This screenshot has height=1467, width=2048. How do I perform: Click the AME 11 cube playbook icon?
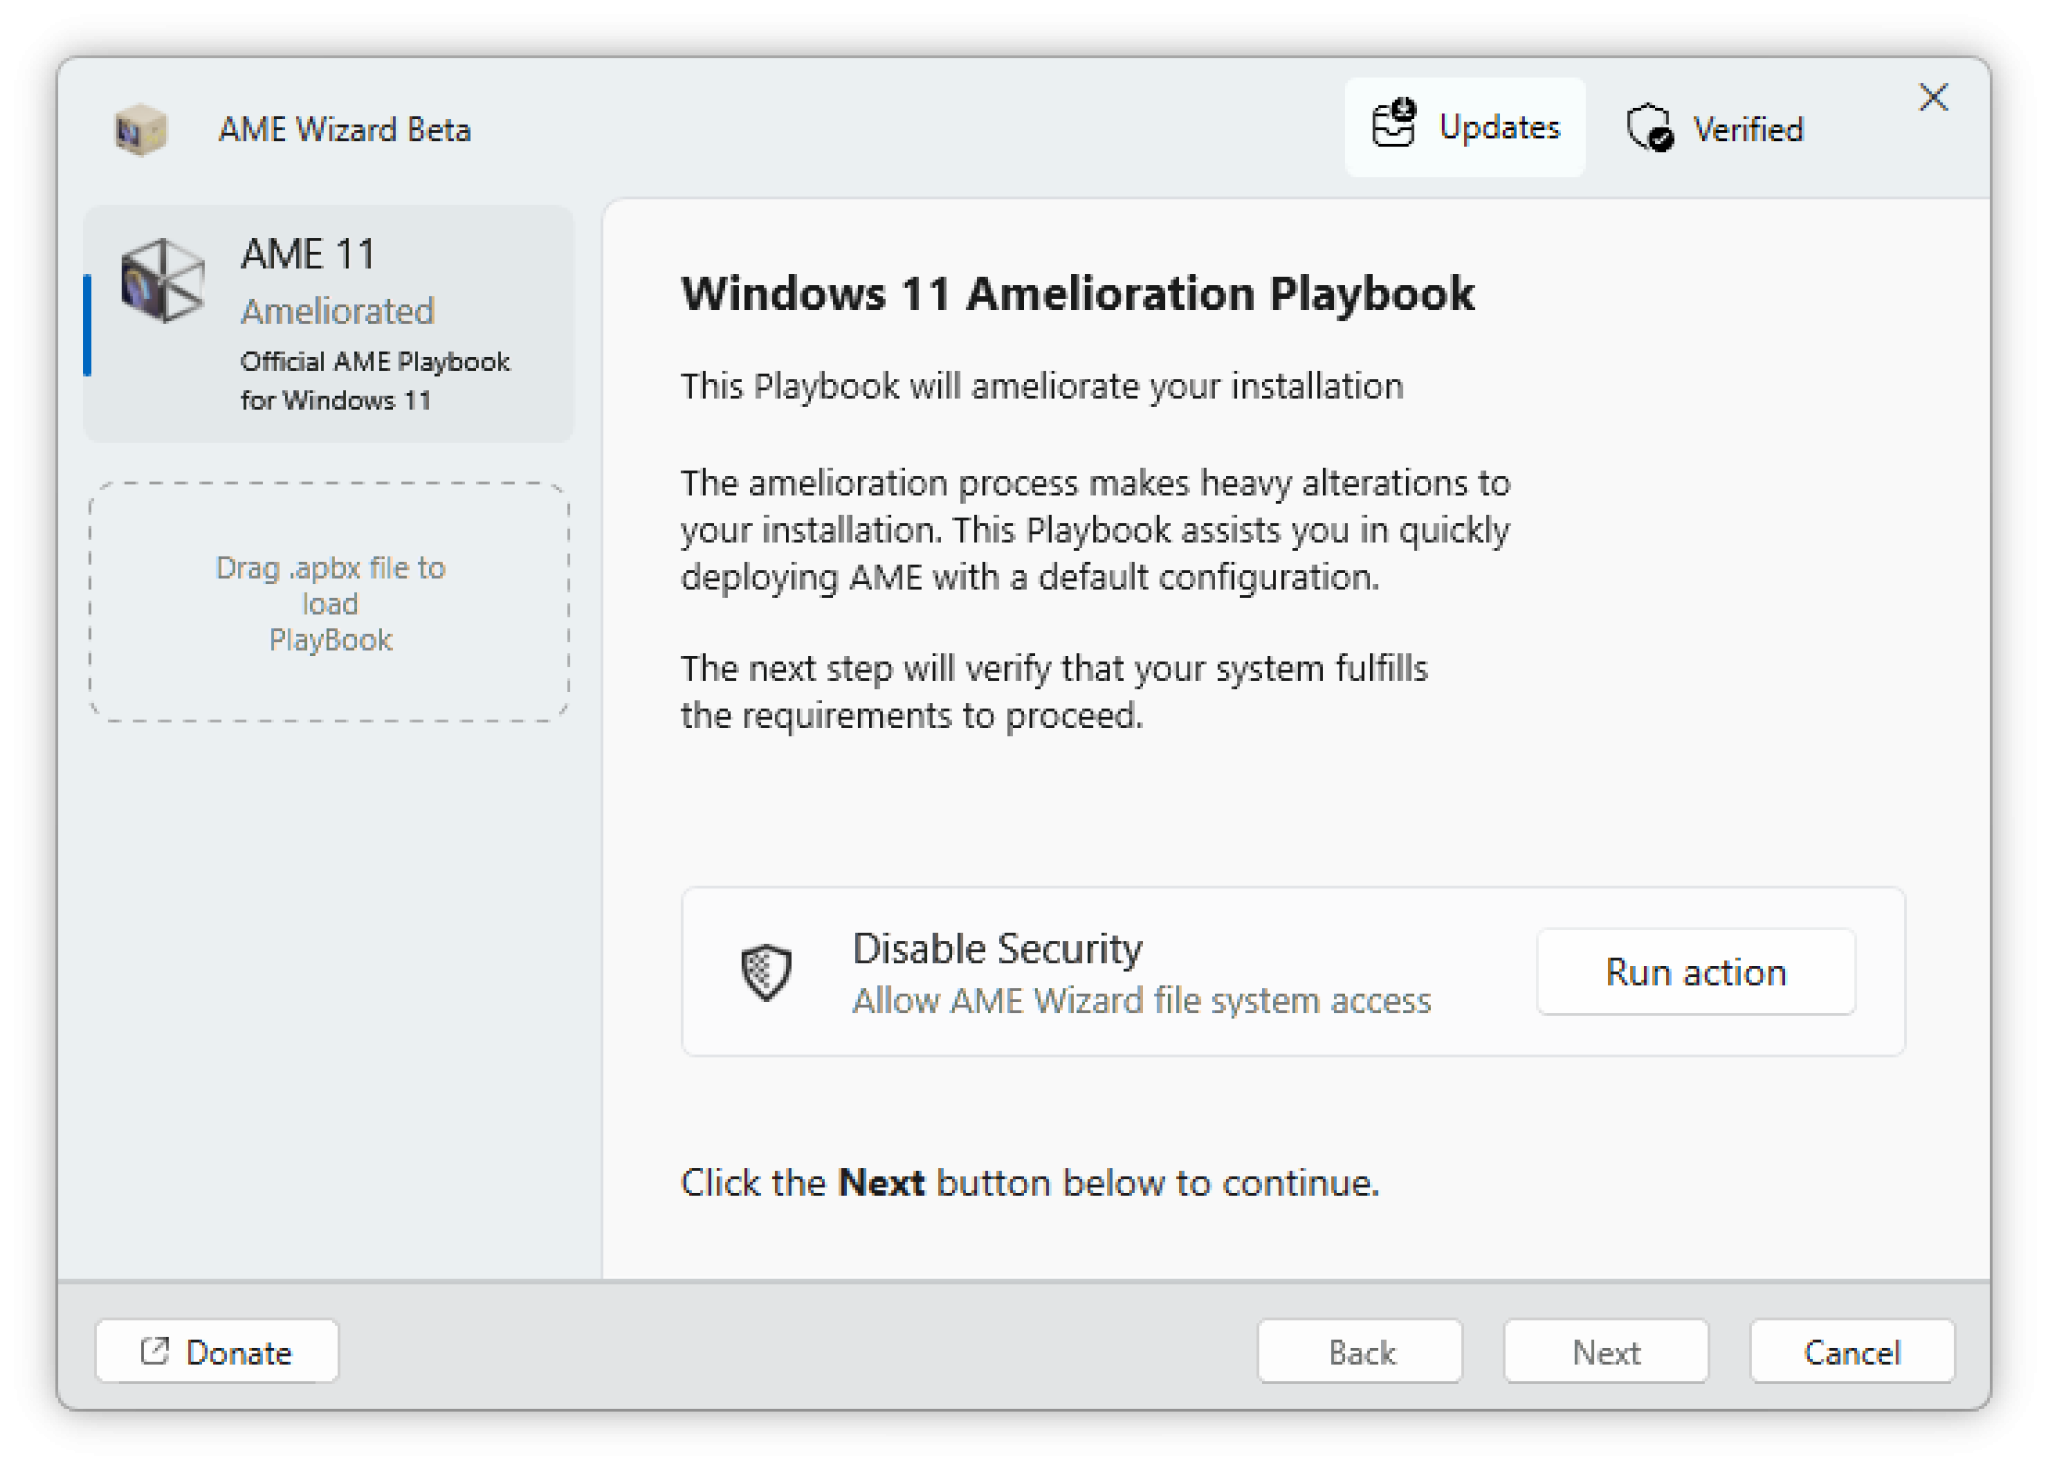(x=162, y=281)
